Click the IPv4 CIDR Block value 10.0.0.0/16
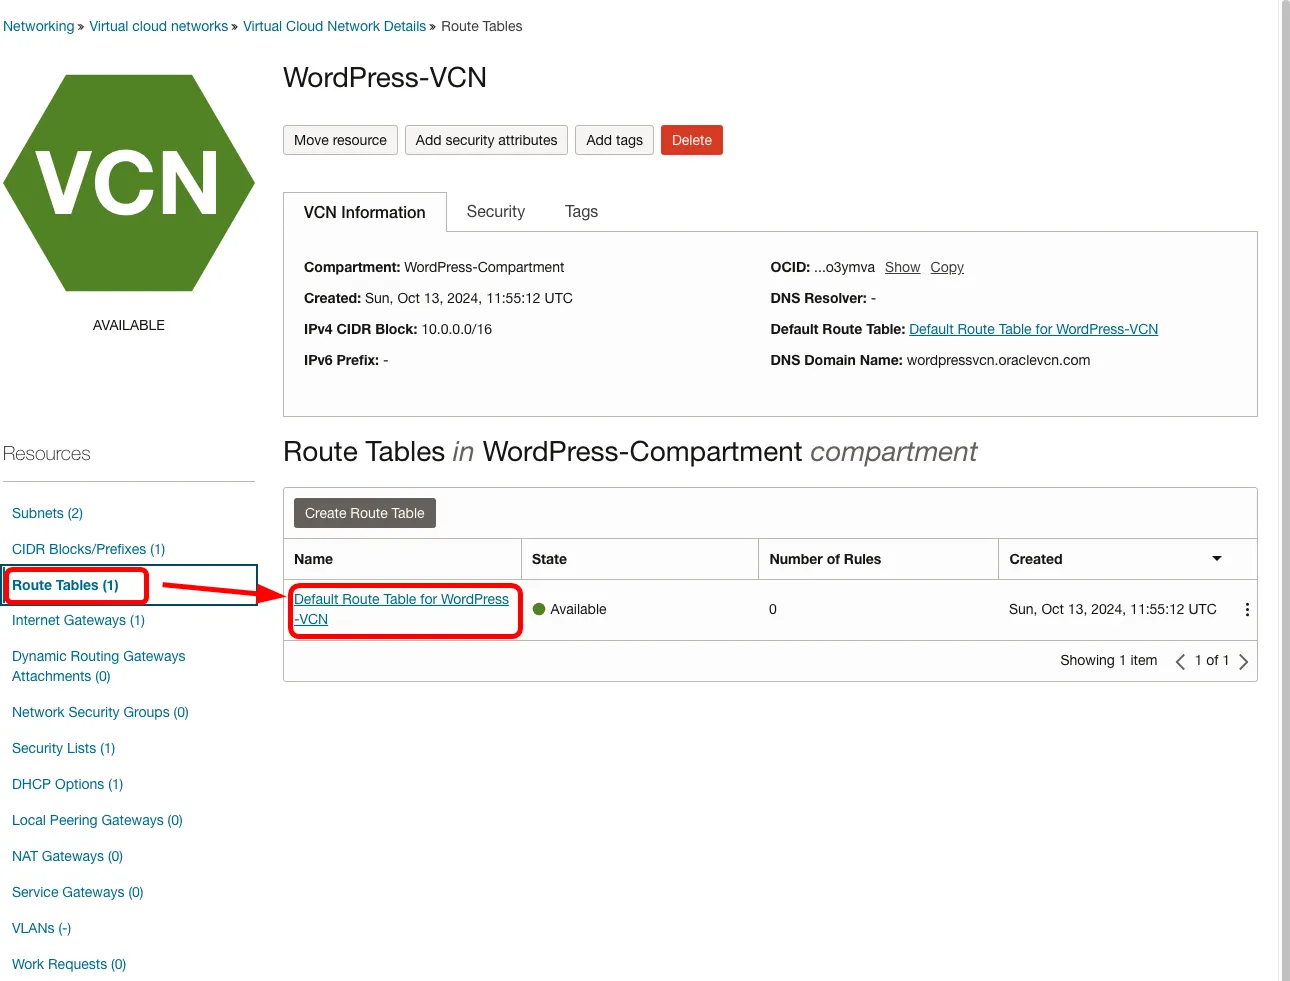Image resolution: width=1290 pixels, height=981 pixels. 457,329
